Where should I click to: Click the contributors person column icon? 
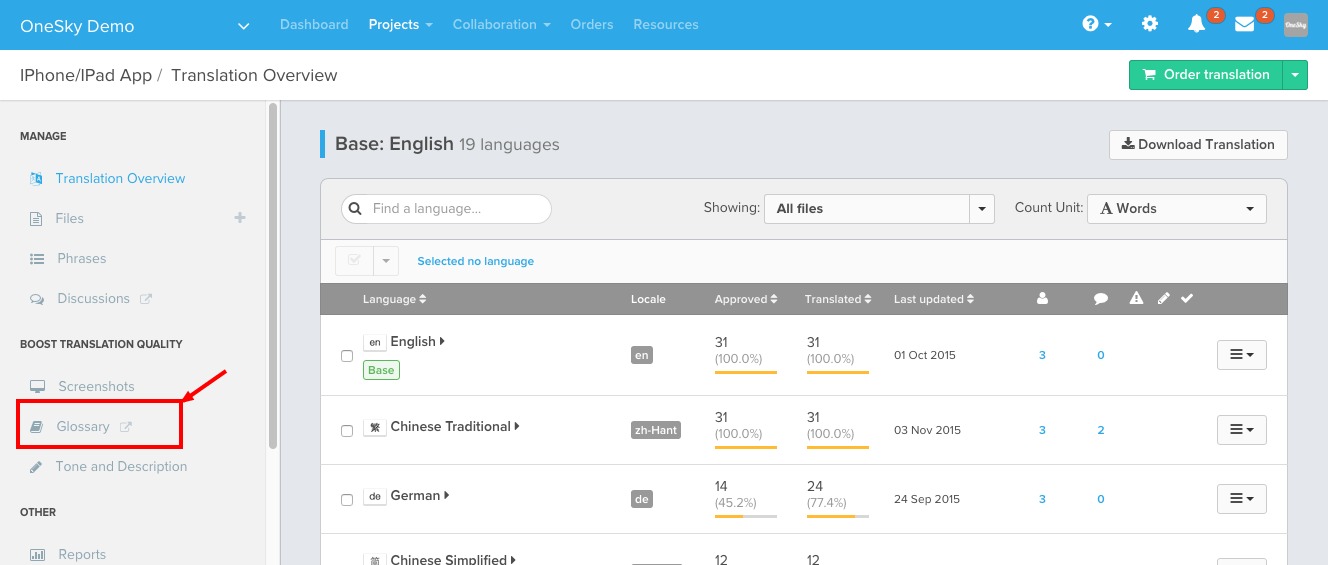coord(1042,298)
